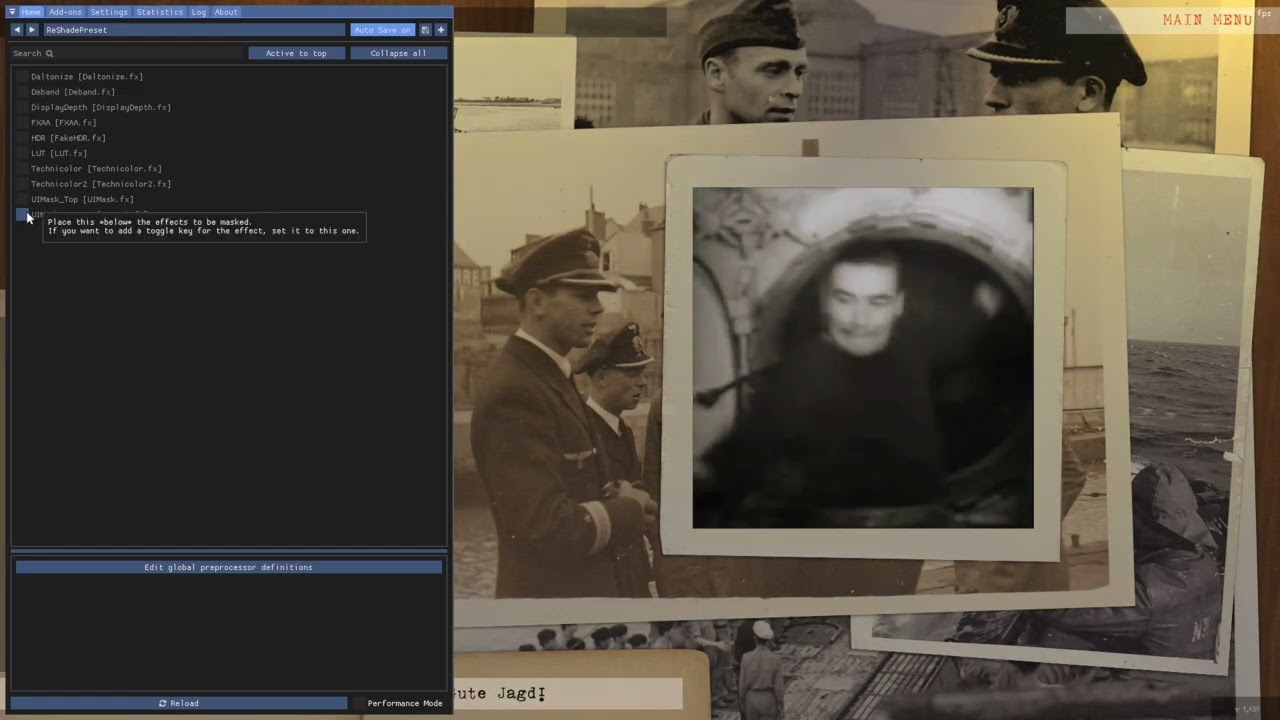Click the center framed submarine hatch photo
Viewport: 1280px width, 720px height.
pyautogui.click(x=863, y=358)
